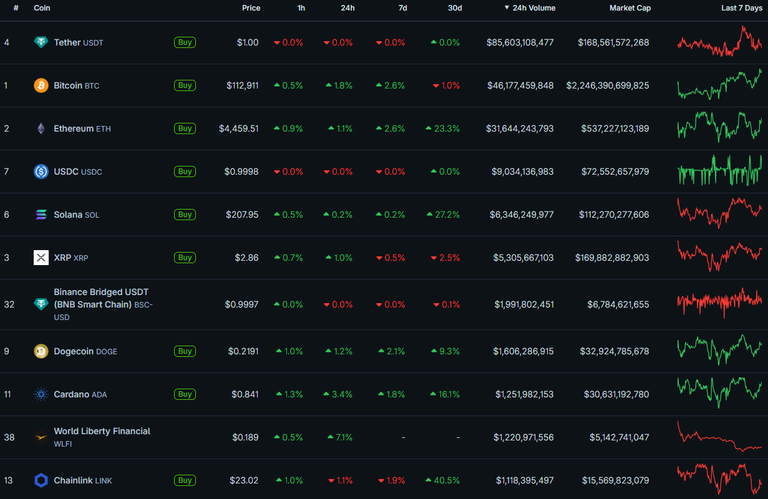View Bitcoin 7-day sparkline chart
The image size is (768, 499).
(720, 85)
